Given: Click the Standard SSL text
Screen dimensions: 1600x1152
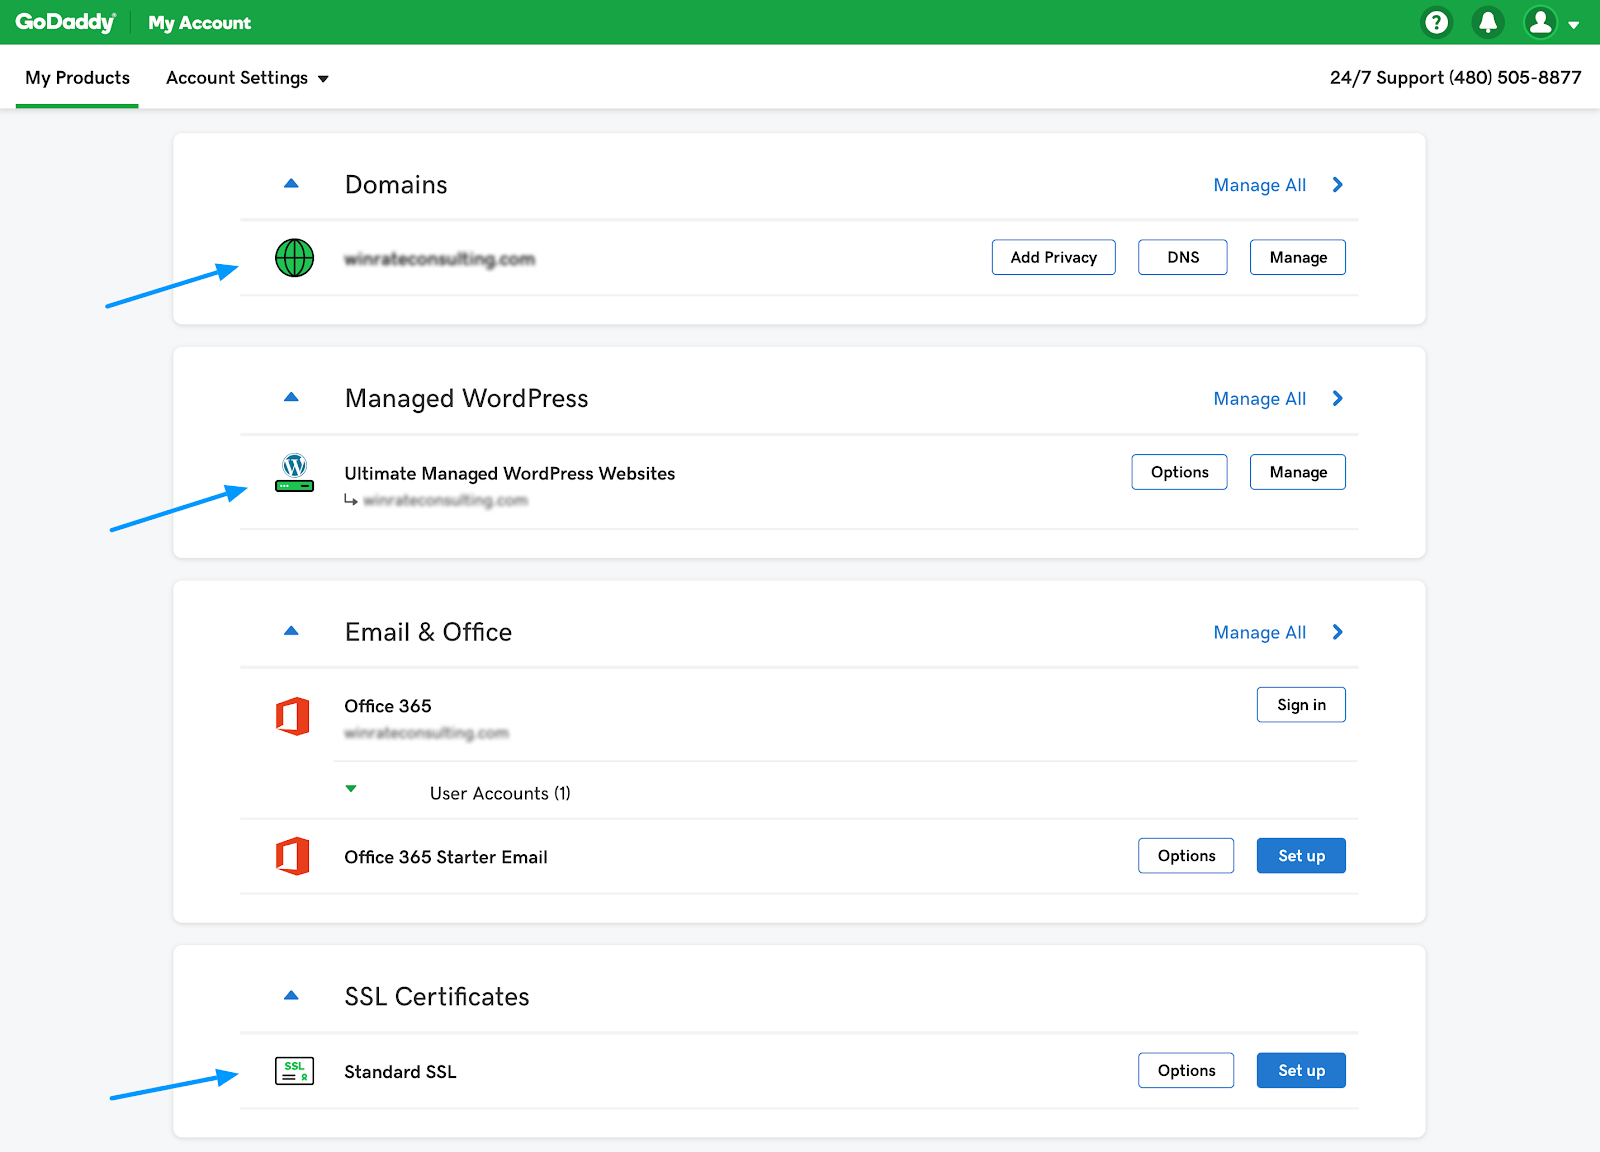Looking at the screenshot, I should click(400, 1072).
